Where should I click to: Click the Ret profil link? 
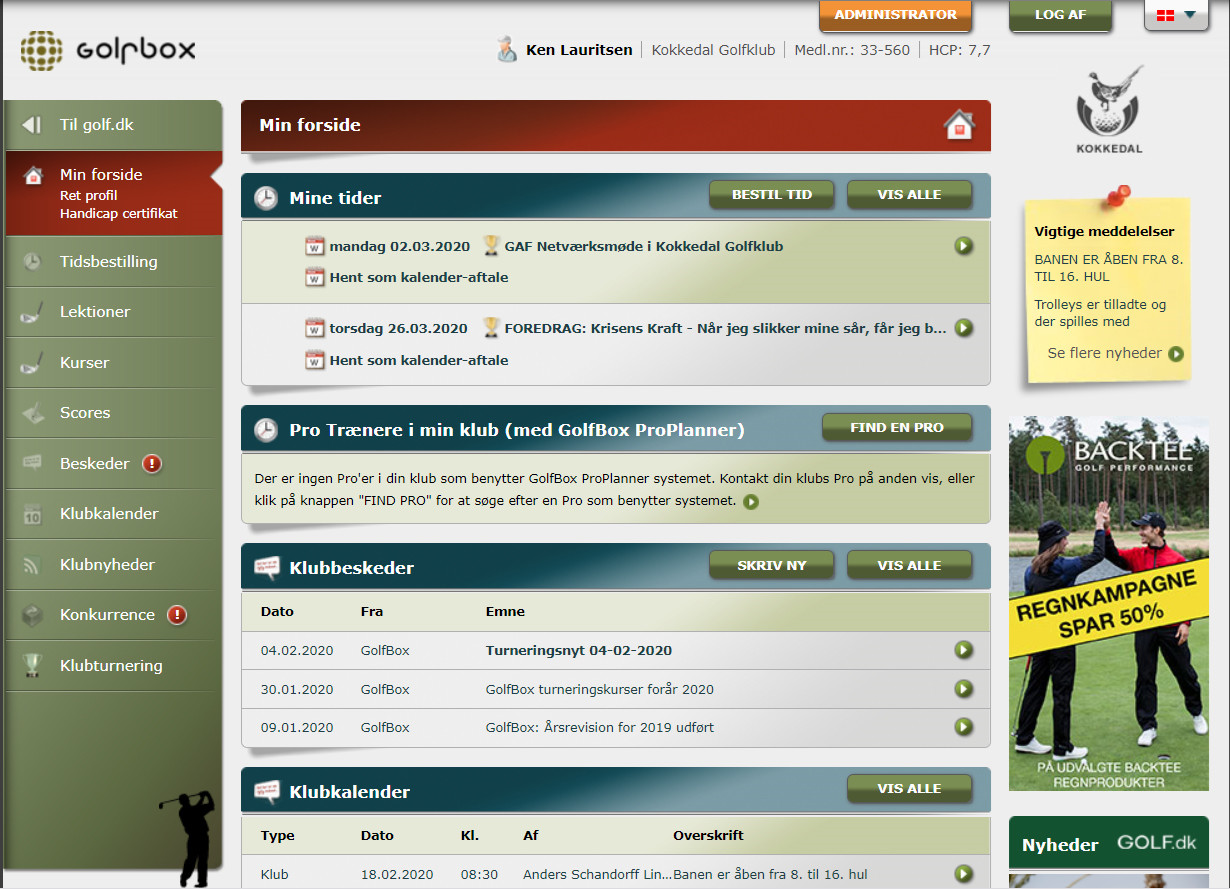point(88,195)
